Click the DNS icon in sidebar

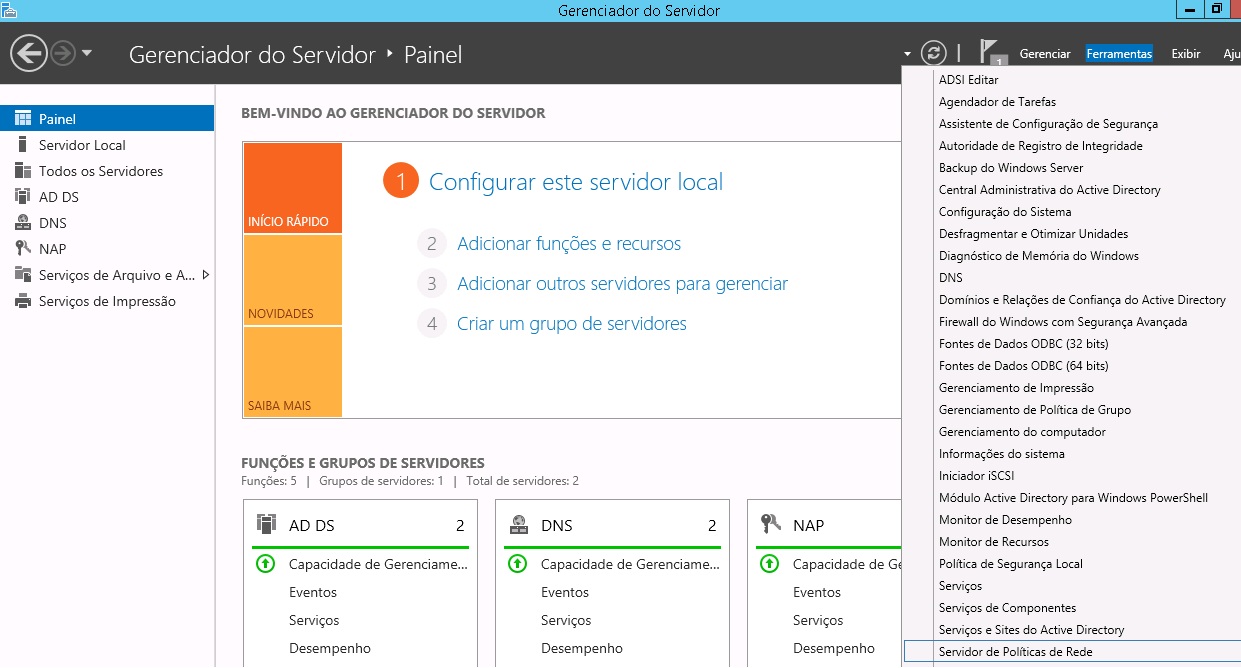tap(23, 223)
